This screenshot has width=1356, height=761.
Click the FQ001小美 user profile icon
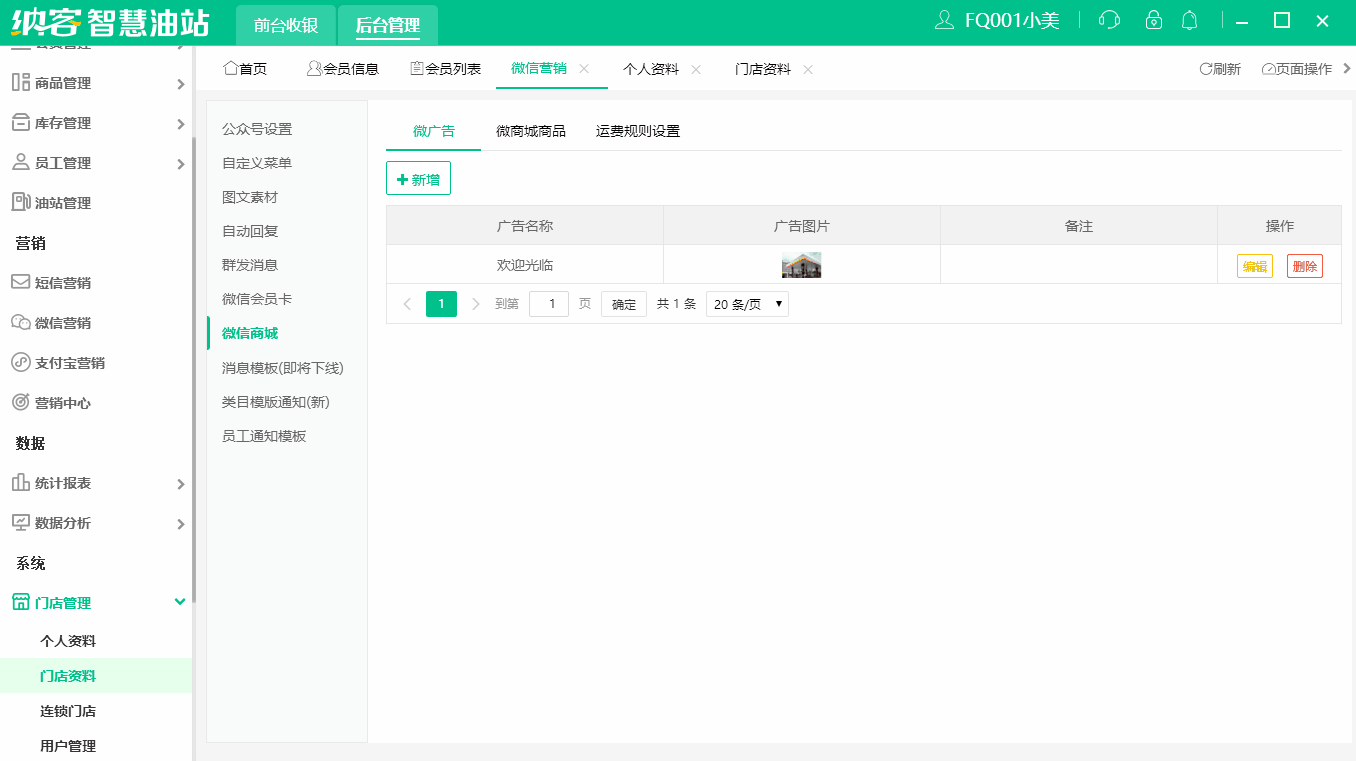click(x=944, y=20)
